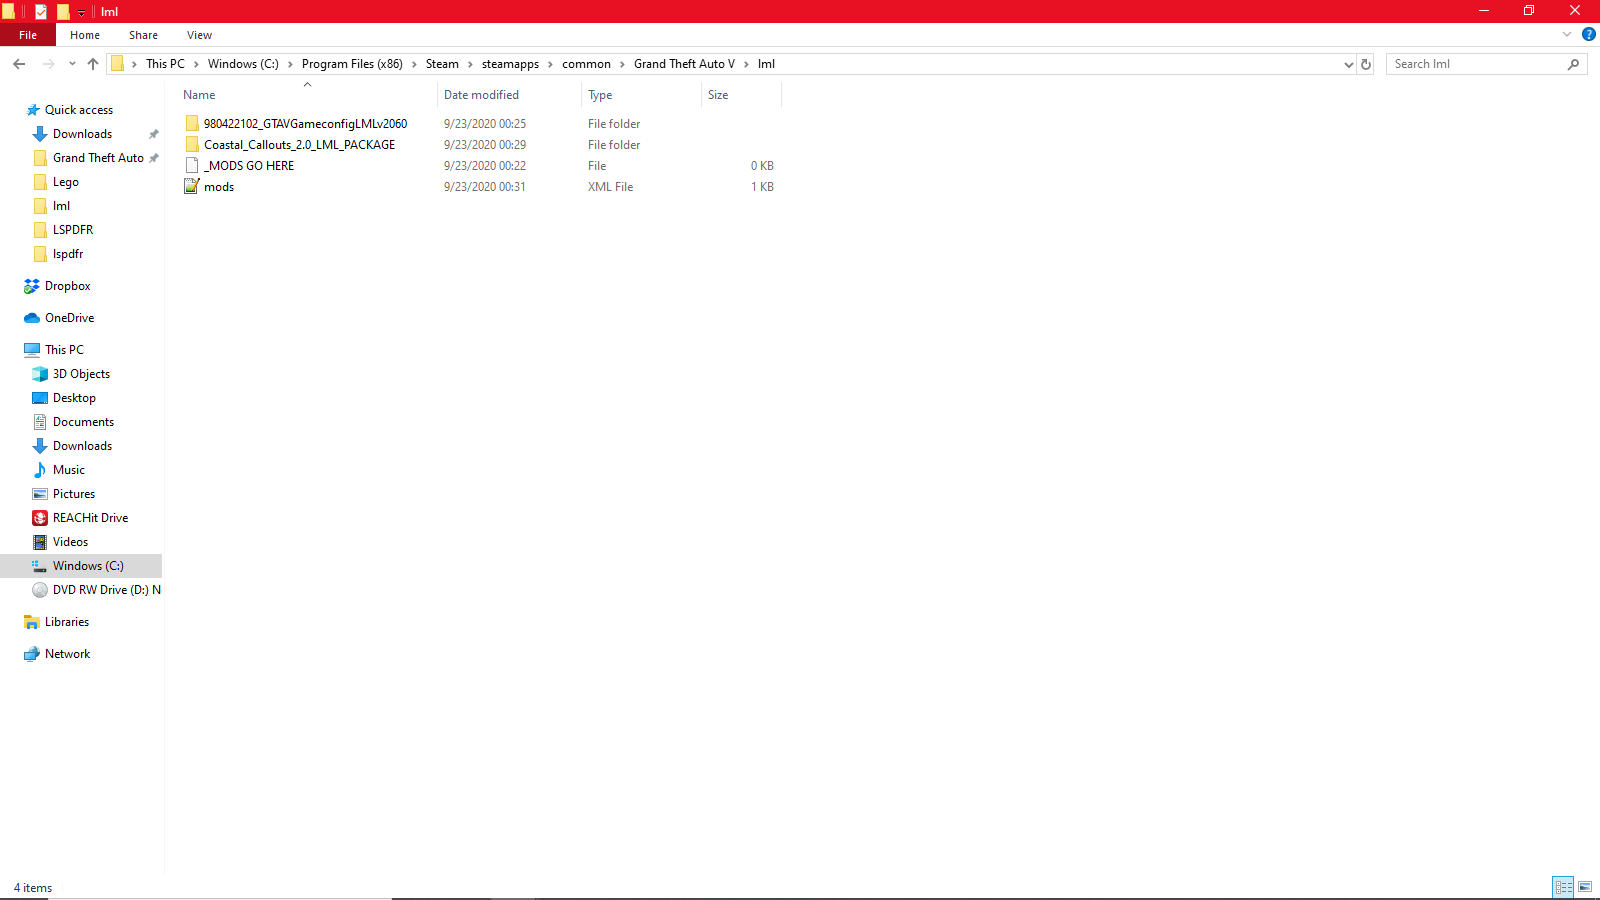
Task: Click the DVD RW Drive disc icon
Action: (40, 590)
